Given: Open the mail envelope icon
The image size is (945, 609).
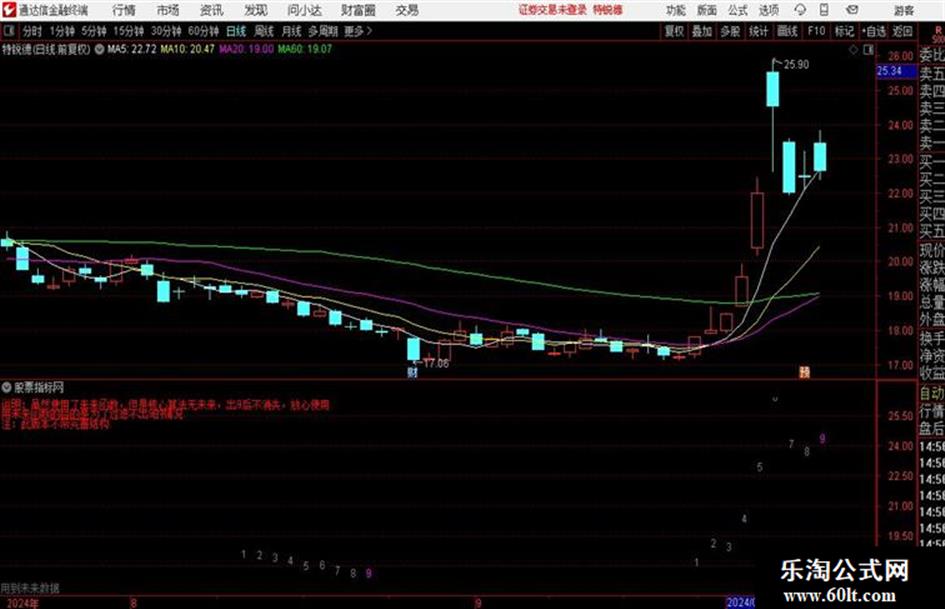Looking at the screenshot, I should 852,10.
